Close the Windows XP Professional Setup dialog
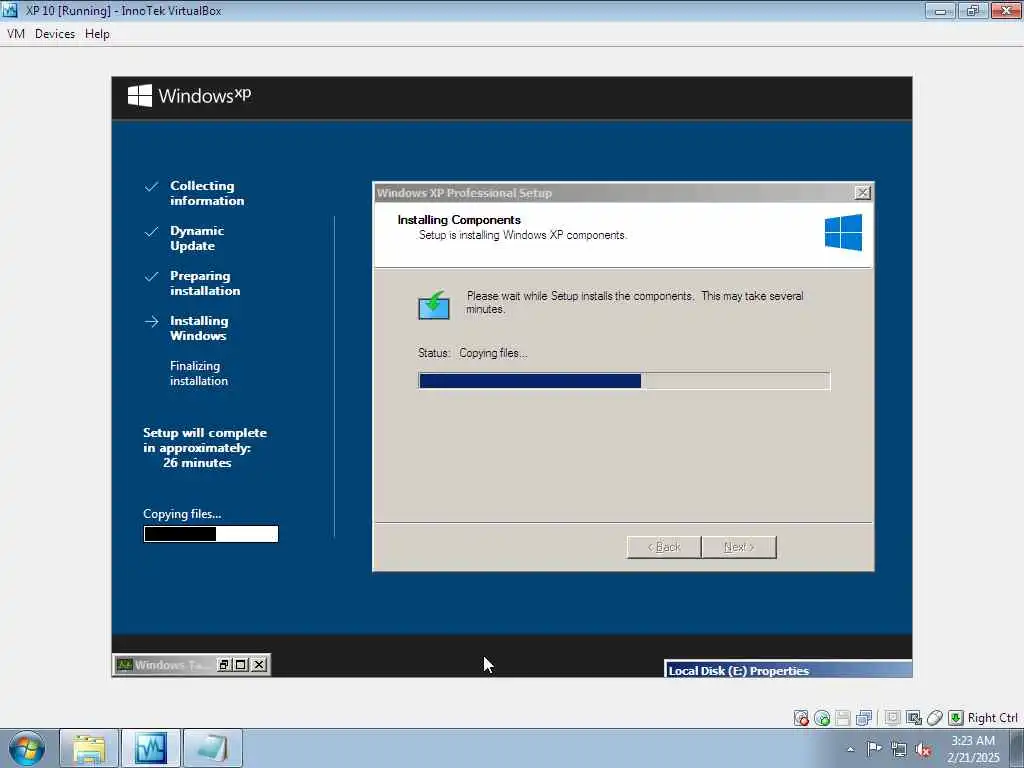1024x768 pixels. click(x=862, y=193)
